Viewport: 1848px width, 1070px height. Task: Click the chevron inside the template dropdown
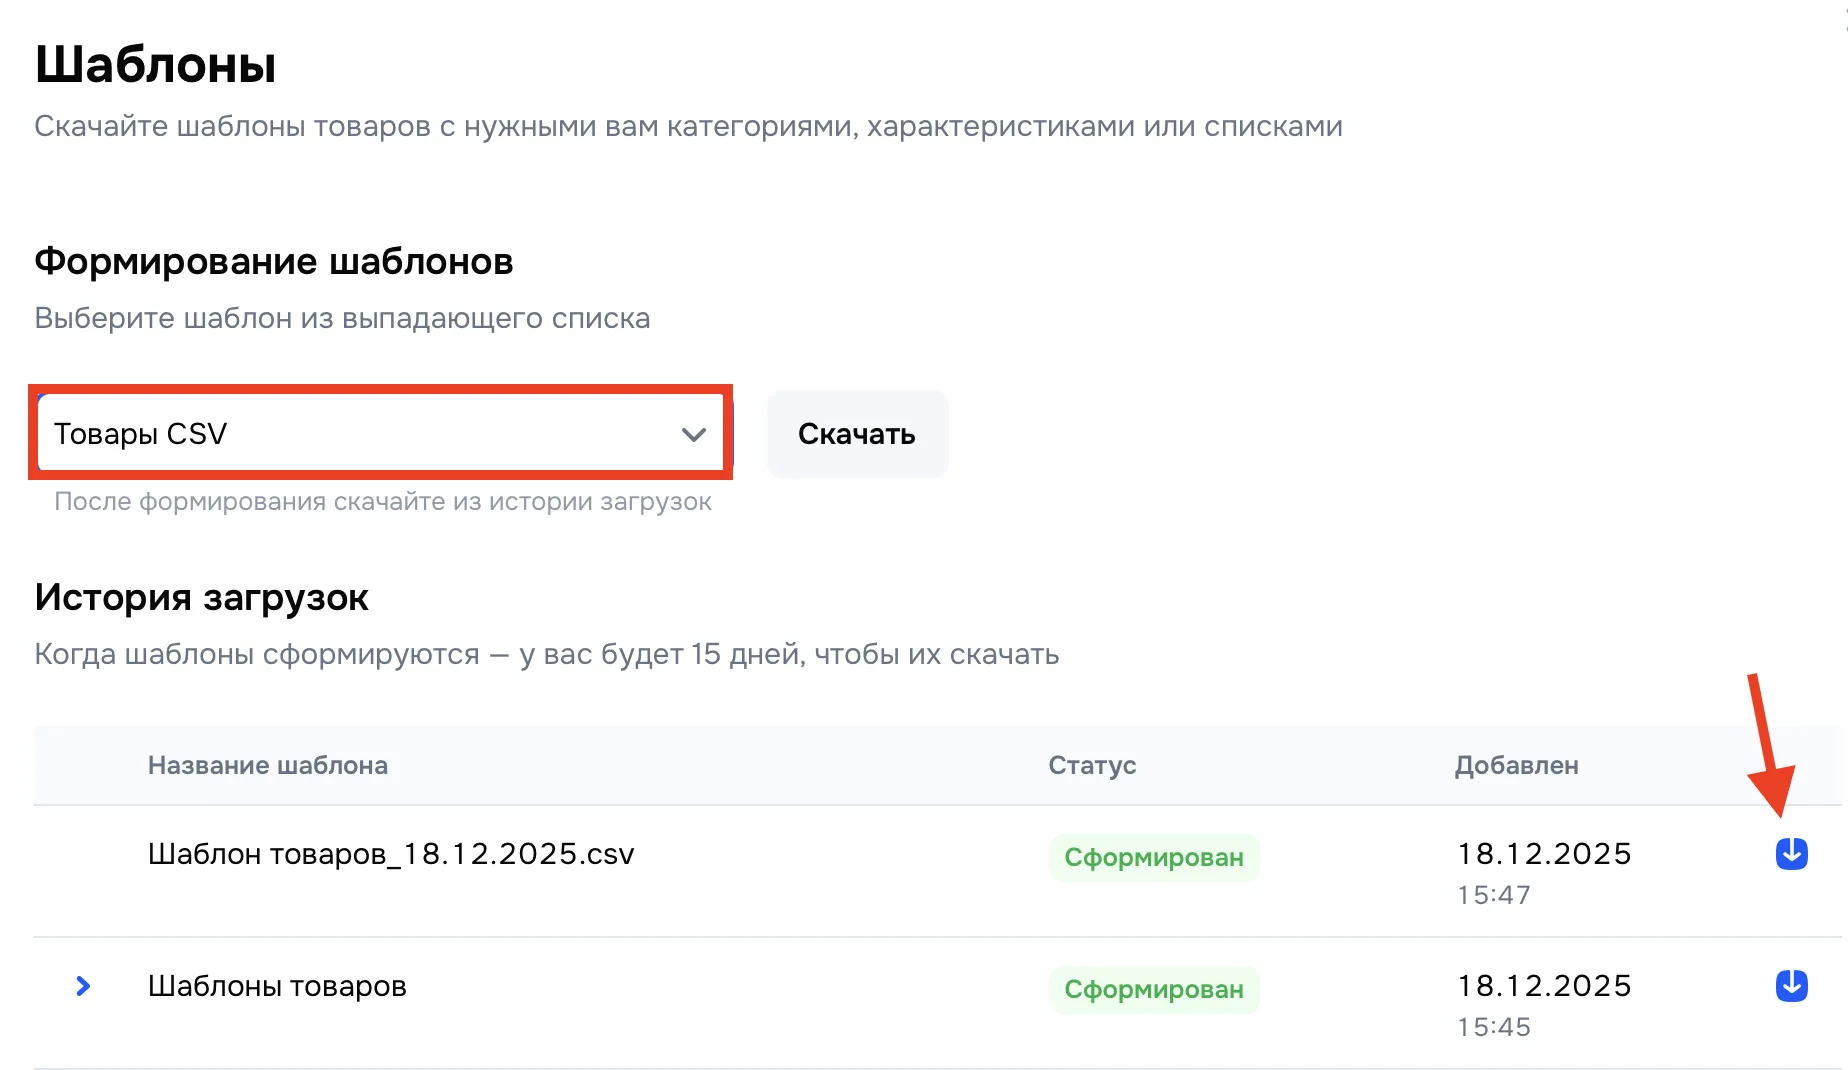click(x=692, y=434)
